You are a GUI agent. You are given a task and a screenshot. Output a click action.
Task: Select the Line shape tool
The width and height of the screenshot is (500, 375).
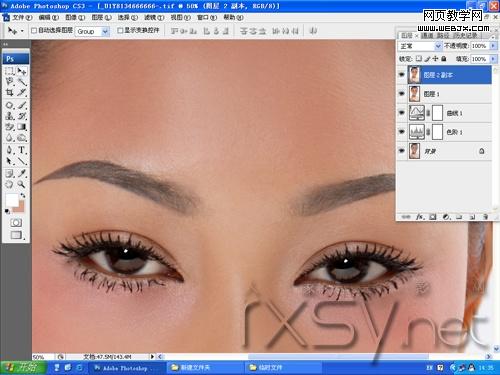click(22, 161)
